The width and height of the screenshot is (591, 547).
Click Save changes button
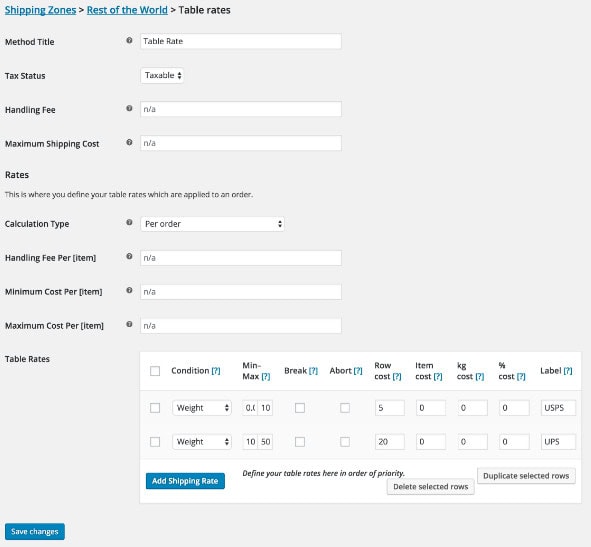coord(35,532)
